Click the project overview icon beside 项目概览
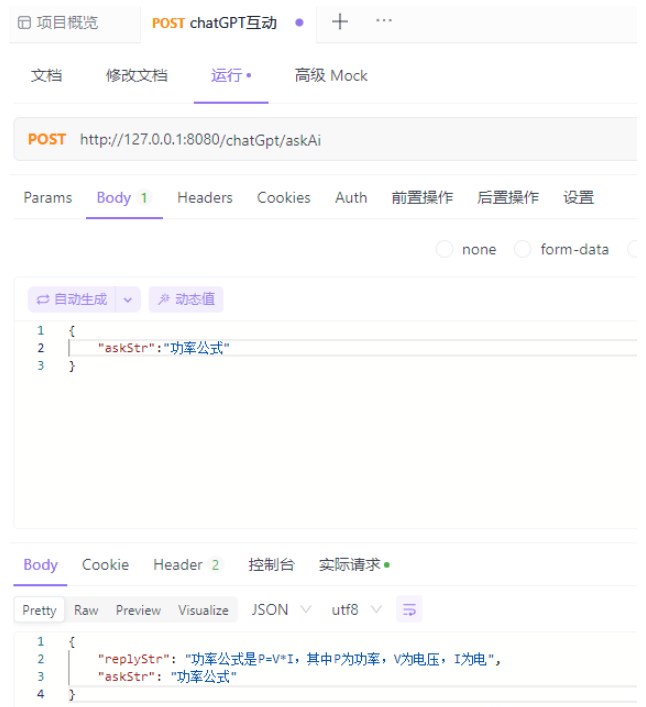The height and width of the screenshot is (707, 646). click(x=24, y=23)
